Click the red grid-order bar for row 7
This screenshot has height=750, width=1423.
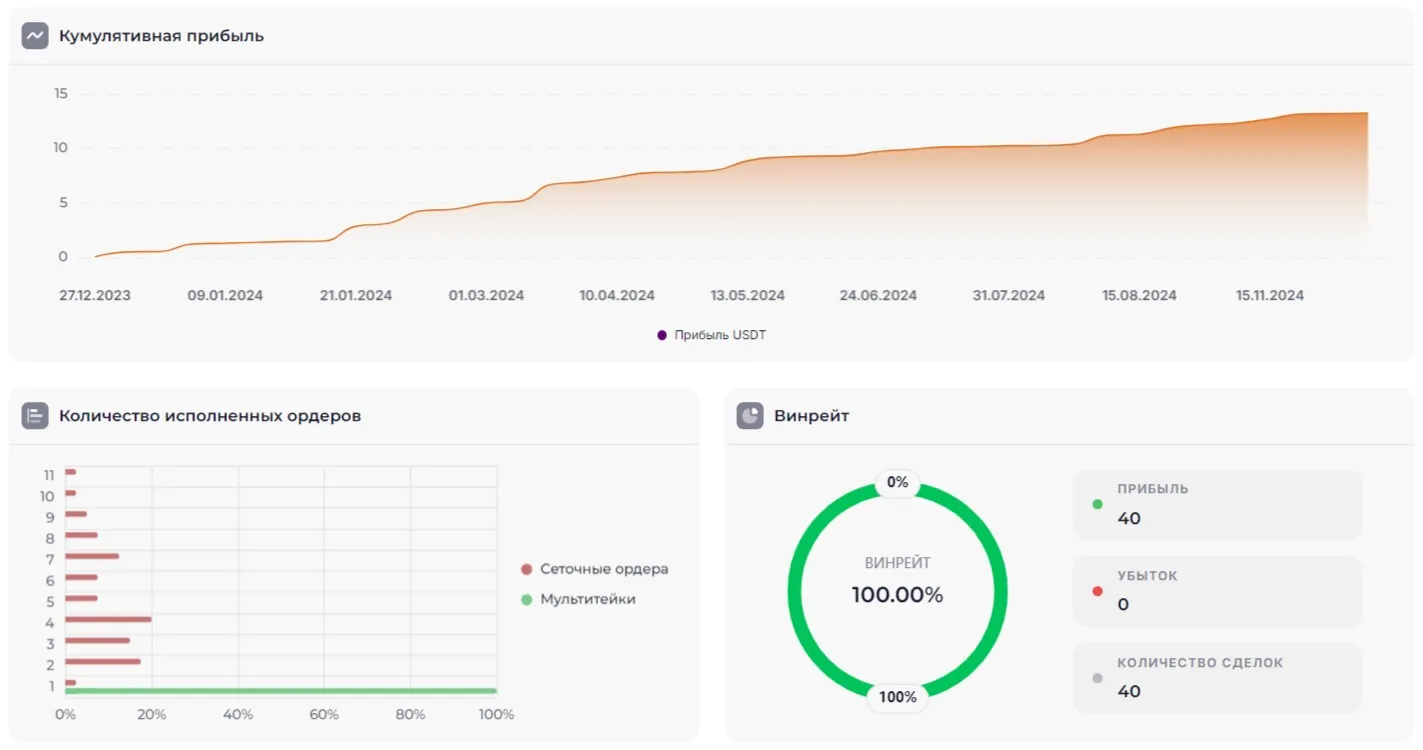pyautogui.click(x=92, y=556)
